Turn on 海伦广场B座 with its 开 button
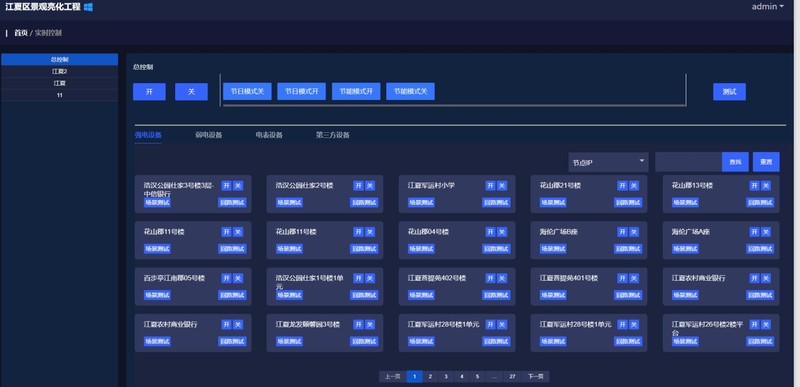 622,232
